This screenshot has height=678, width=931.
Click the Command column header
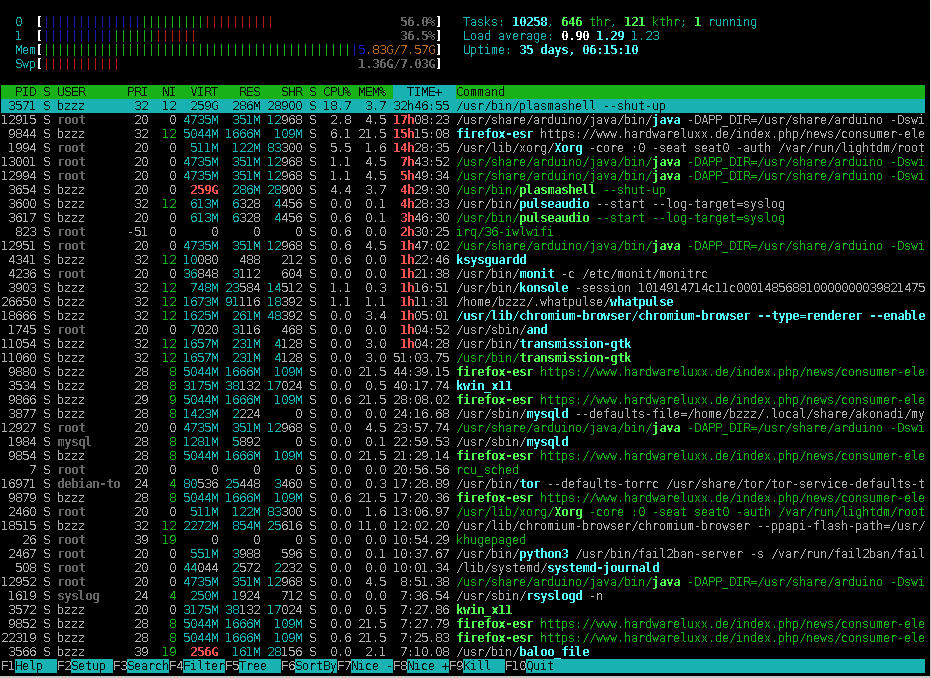pyautogui.click(x=480, y=92)
